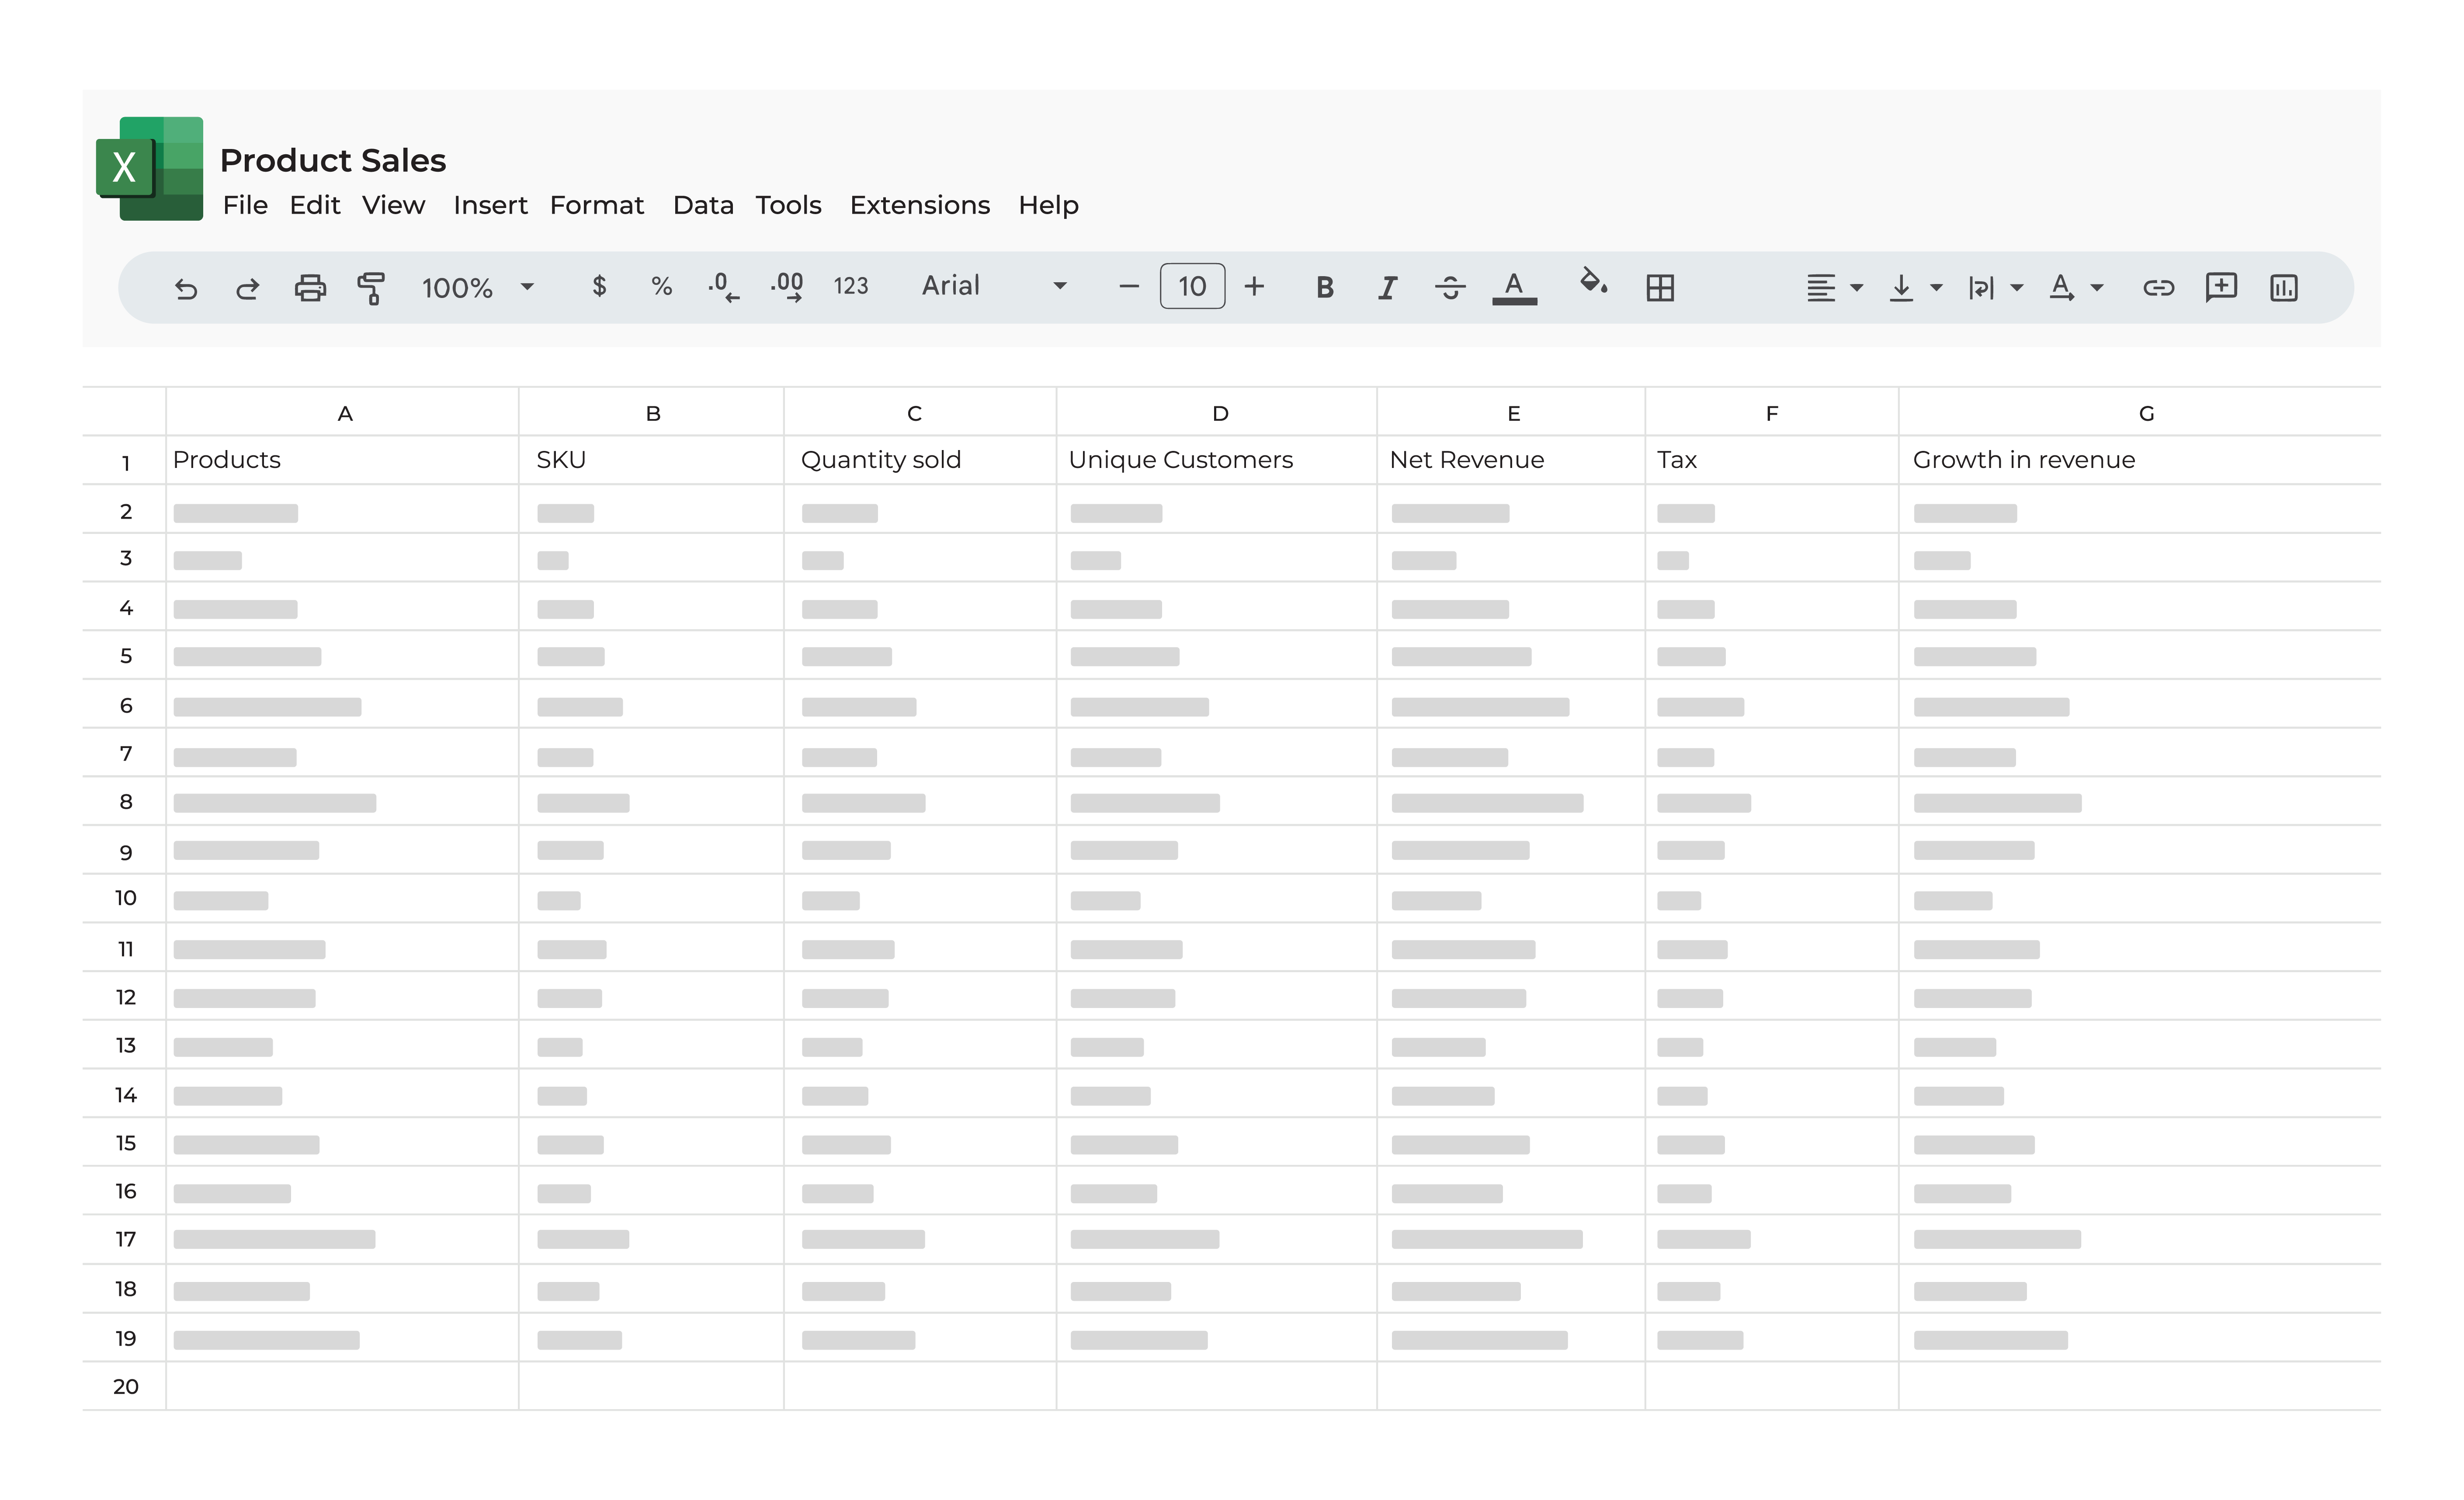Decrease decimal places
2464x1500 pixels.
722,287
